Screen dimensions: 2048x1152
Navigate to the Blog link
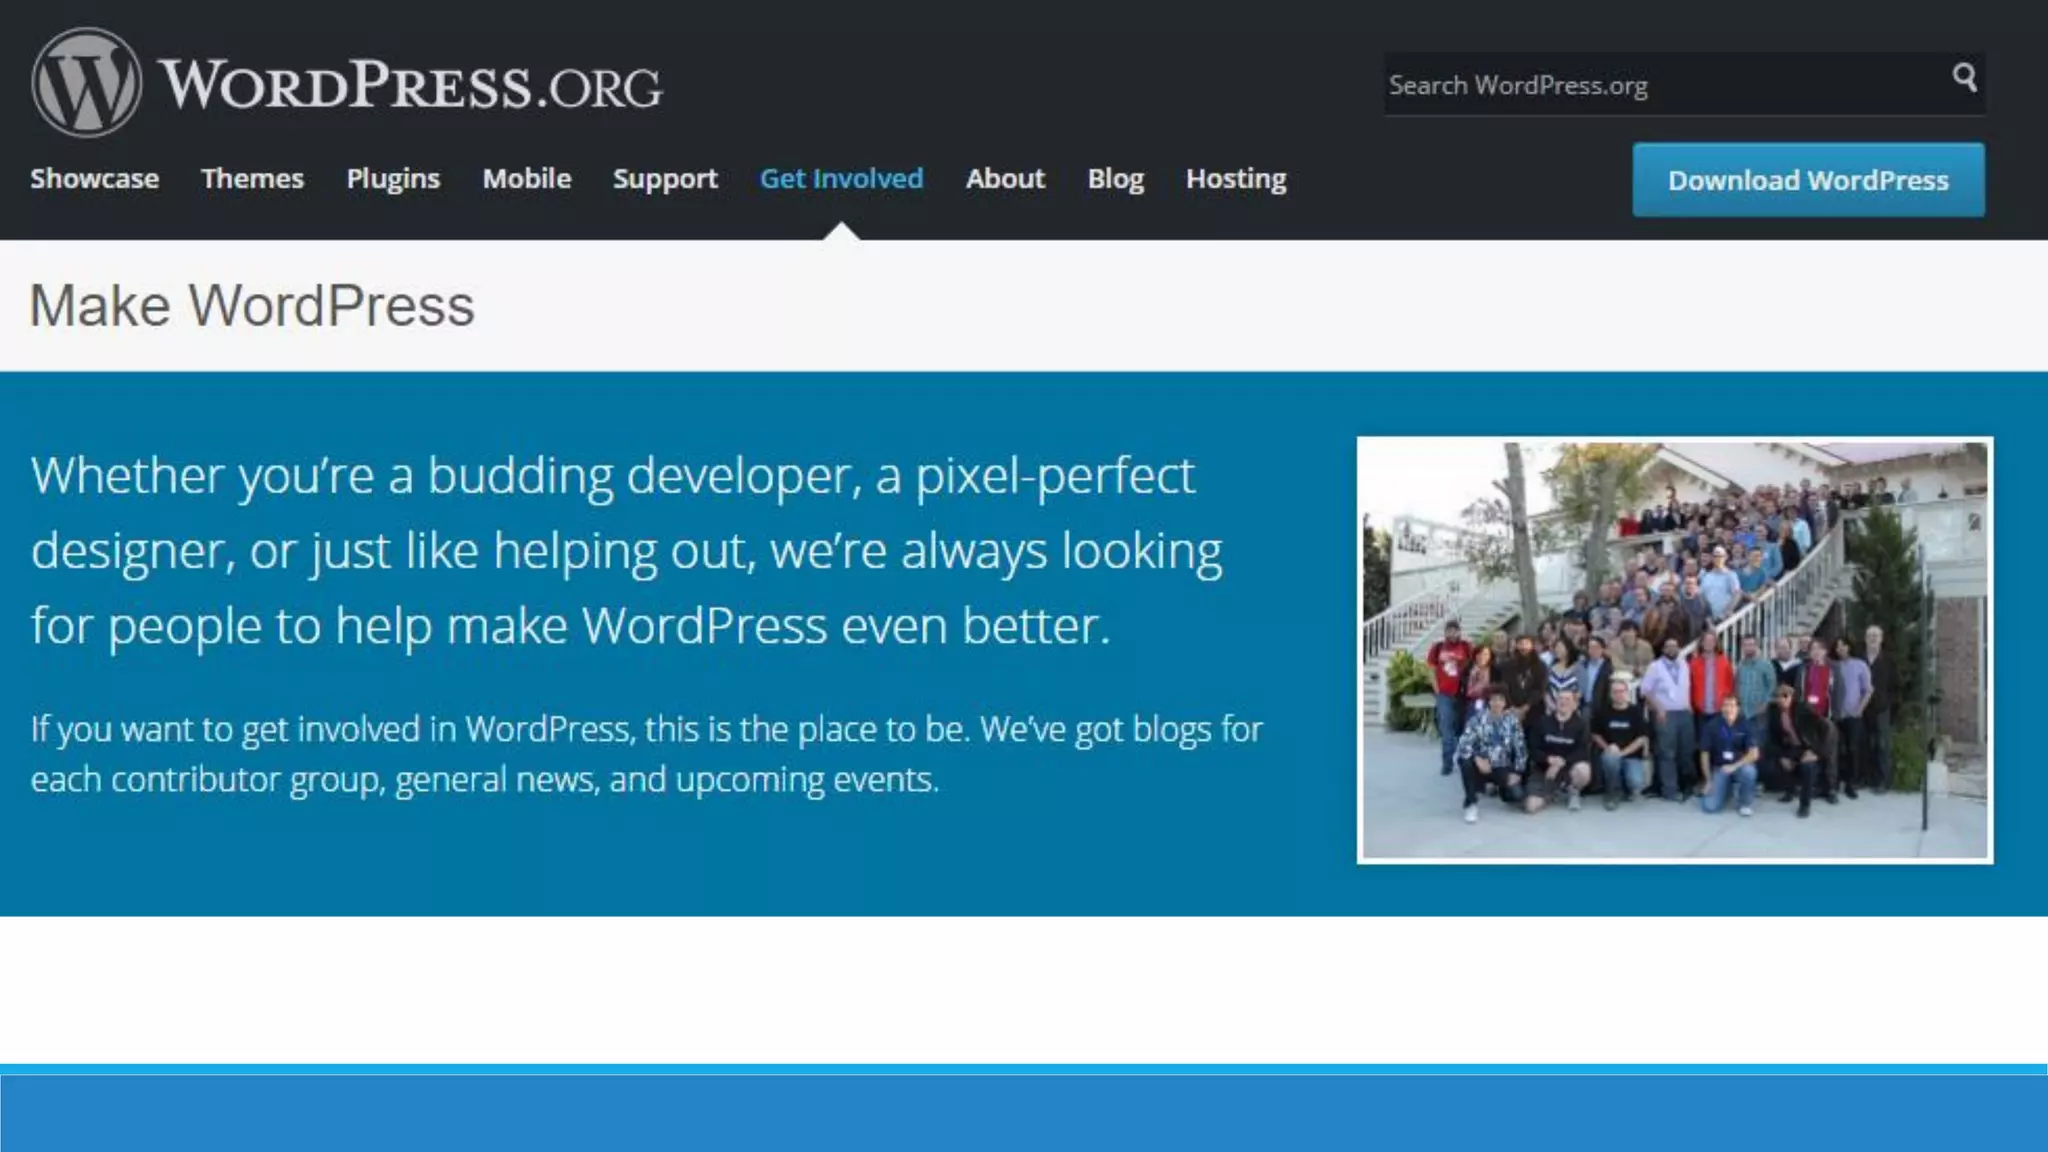tap(1115, 179)
